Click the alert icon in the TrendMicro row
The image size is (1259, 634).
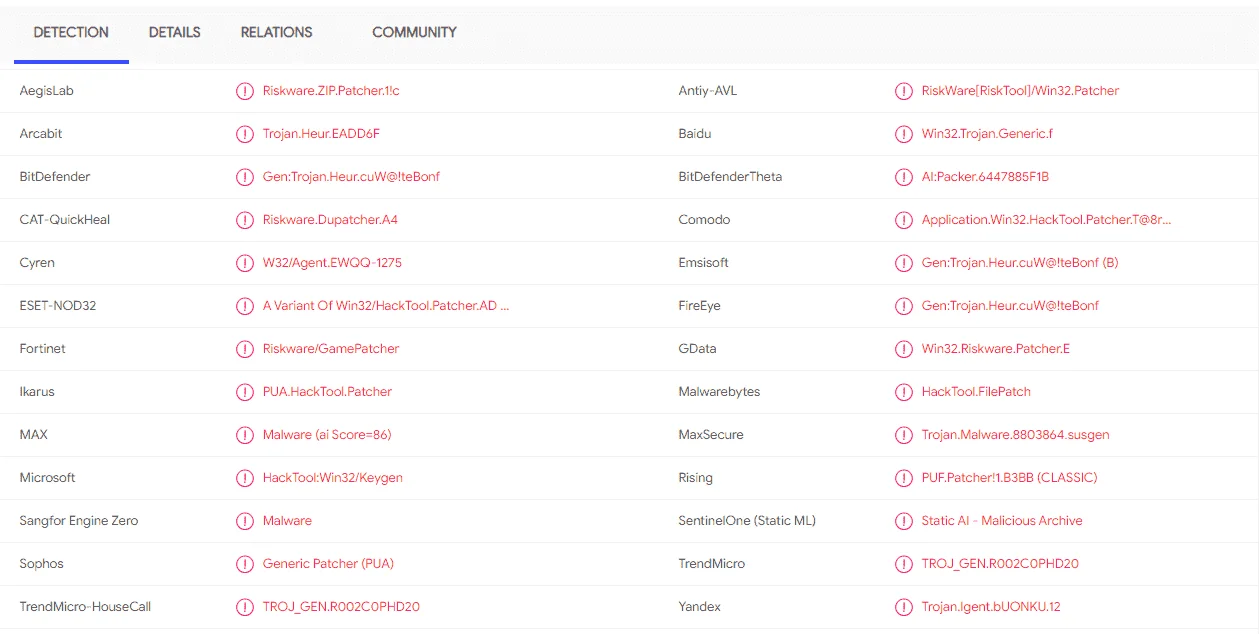(x=904, y=564)
